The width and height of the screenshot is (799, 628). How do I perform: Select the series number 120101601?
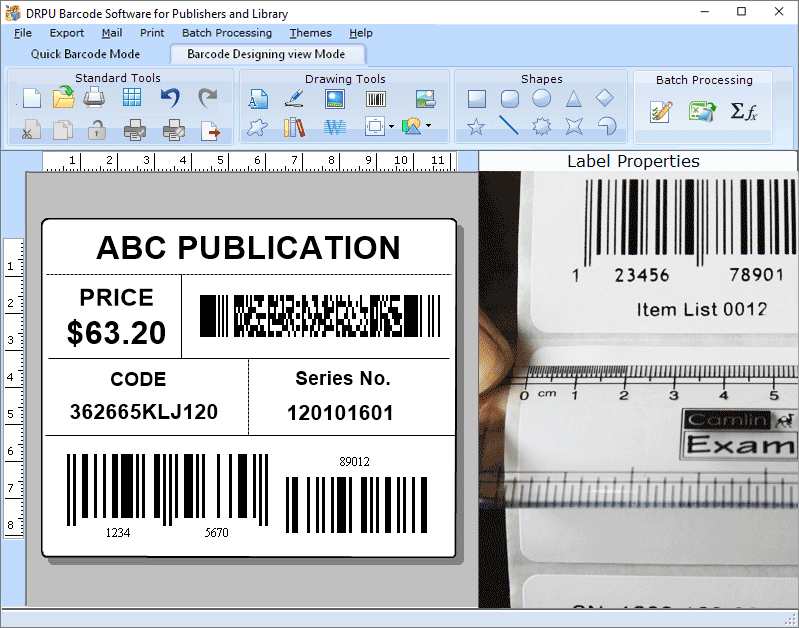(x=340, y=413)
